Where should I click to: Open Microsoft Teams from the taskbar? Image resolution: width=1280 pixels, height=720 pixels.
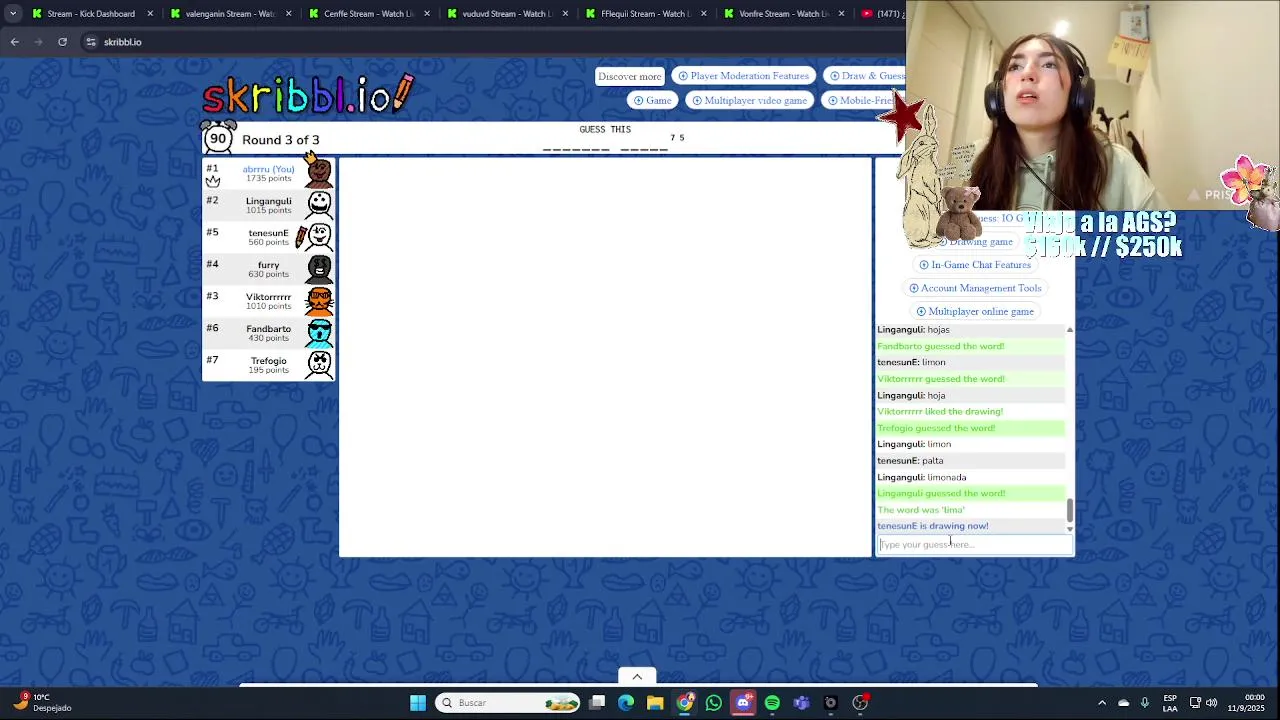tap(801, 703)
